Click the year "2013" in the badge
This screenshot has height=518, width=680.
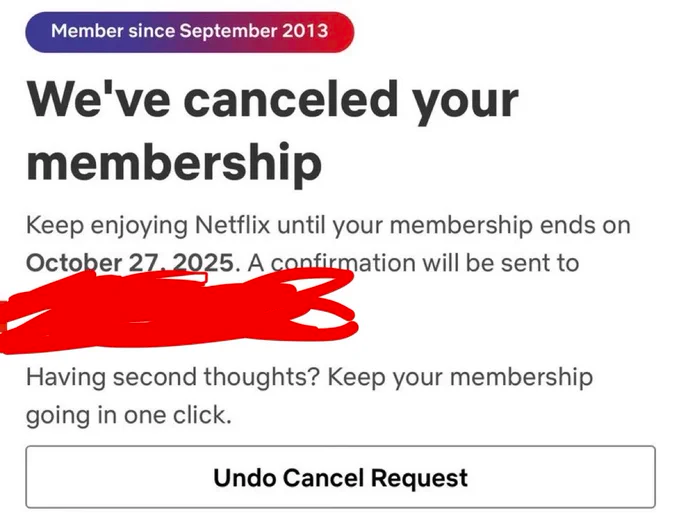[x=304, y=31]
